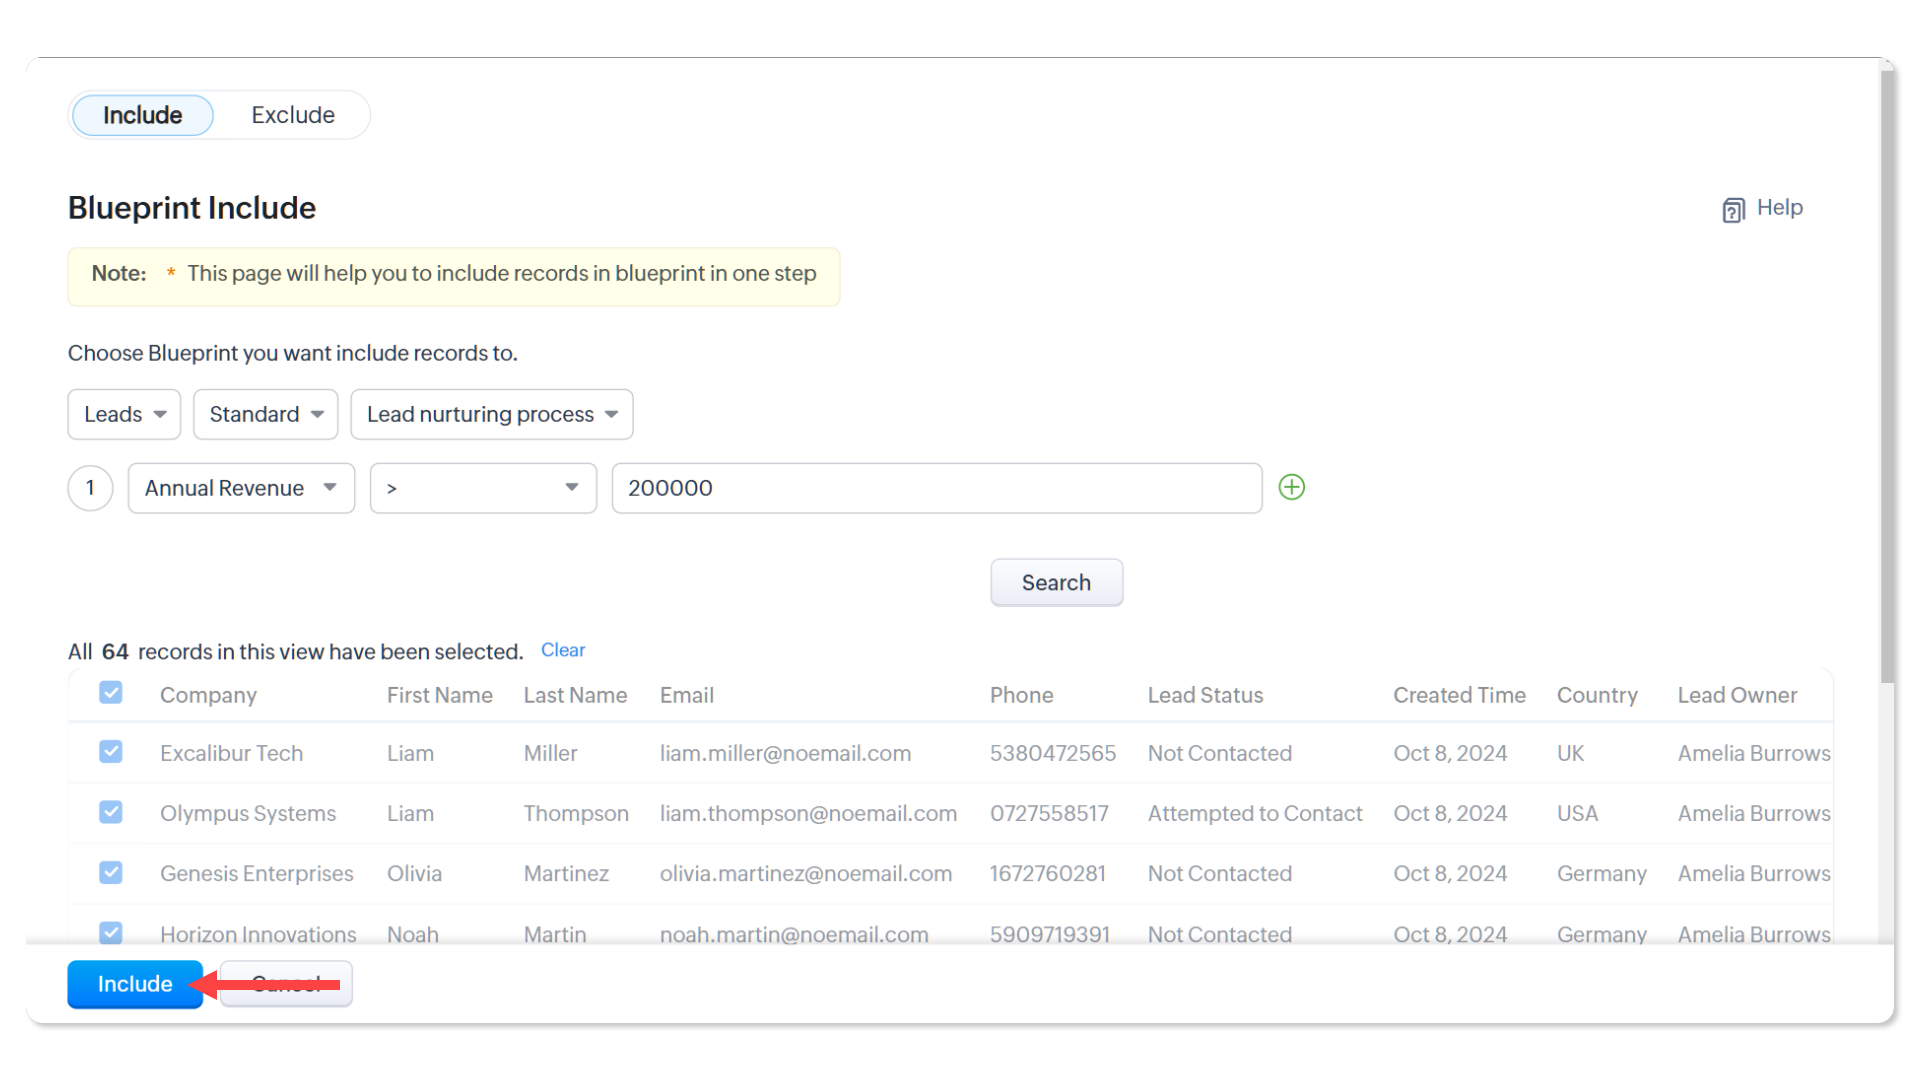
Task: Click the 200000 value input field
Action: click(x=936, y=488)
